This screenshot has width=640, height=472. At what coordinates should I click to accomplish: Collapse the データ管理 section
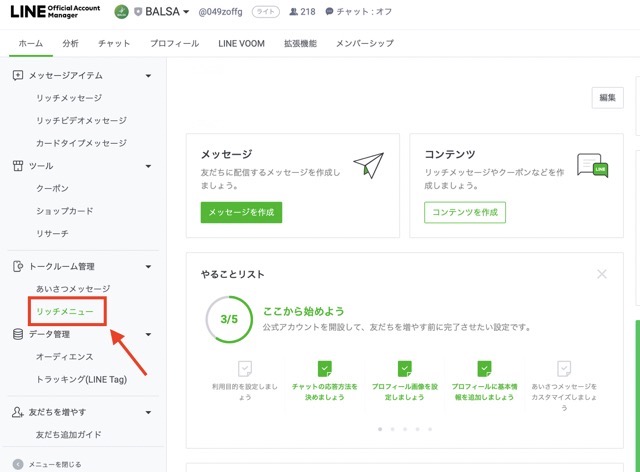148,334
